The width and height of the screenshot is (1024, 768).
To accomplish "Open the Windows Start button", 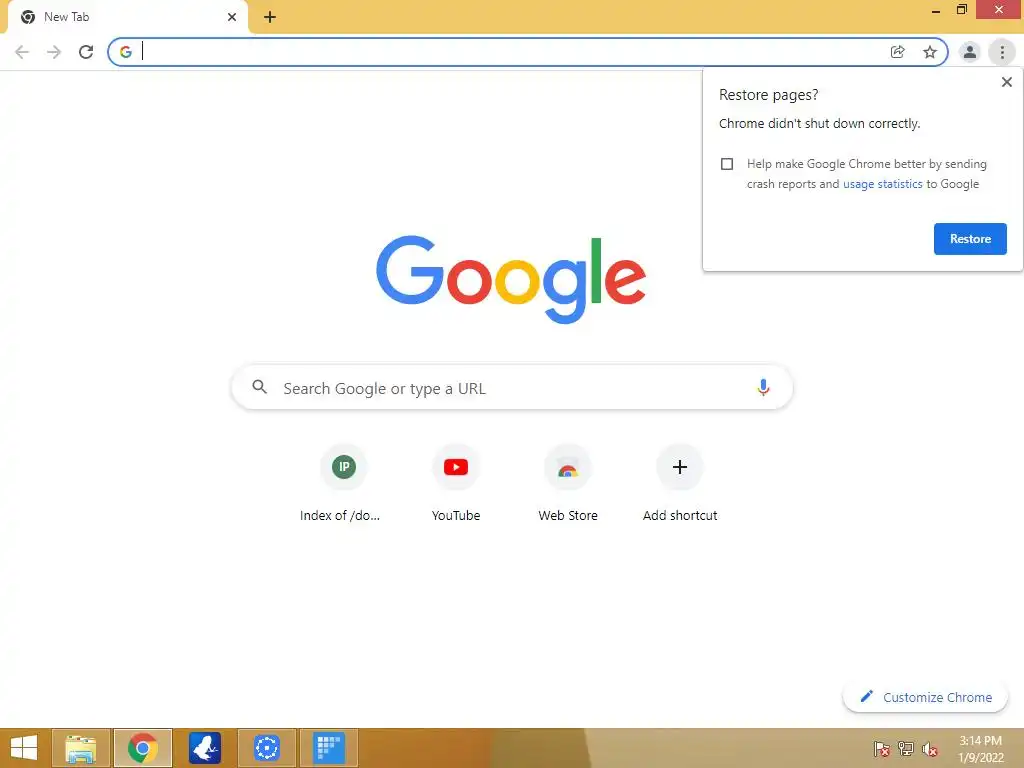I will click(x=24, y=748).
